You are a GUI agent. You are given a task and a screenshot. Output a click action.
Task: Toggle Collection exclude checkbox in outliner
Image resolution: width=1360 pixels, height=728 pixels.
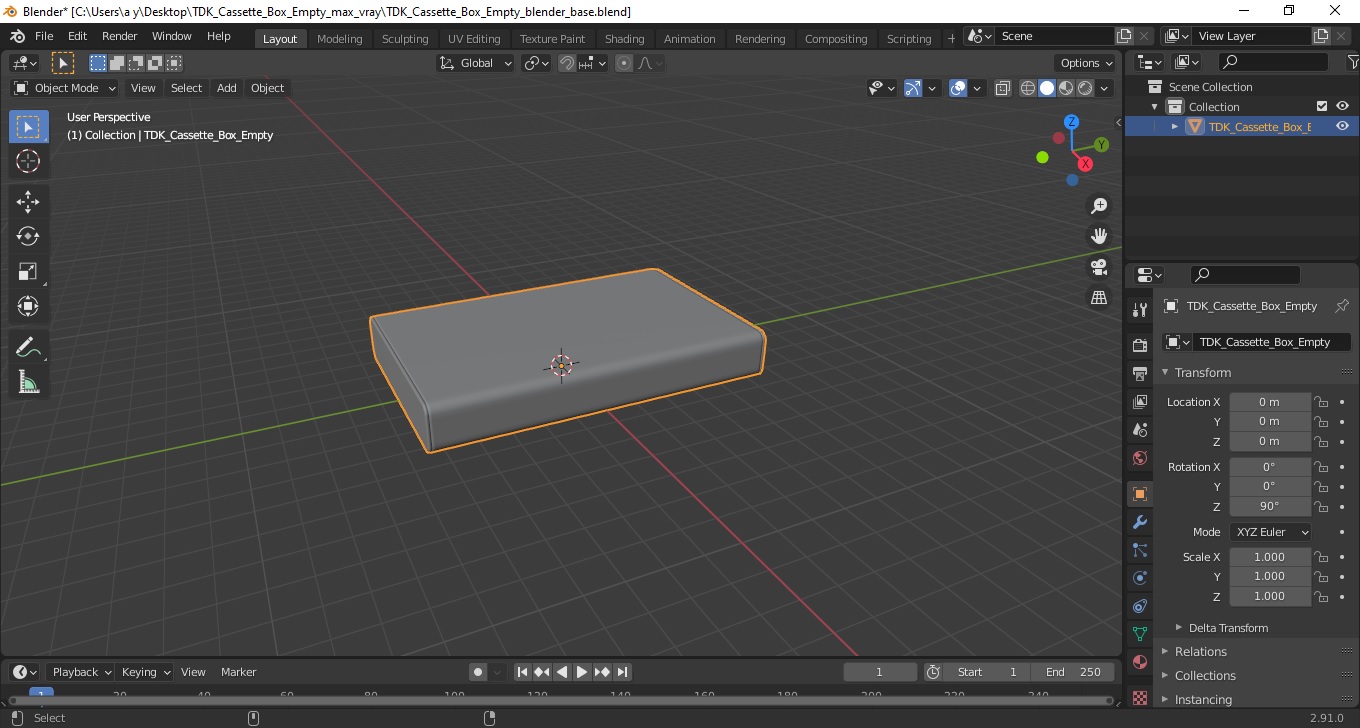[x=1322, y=106]
